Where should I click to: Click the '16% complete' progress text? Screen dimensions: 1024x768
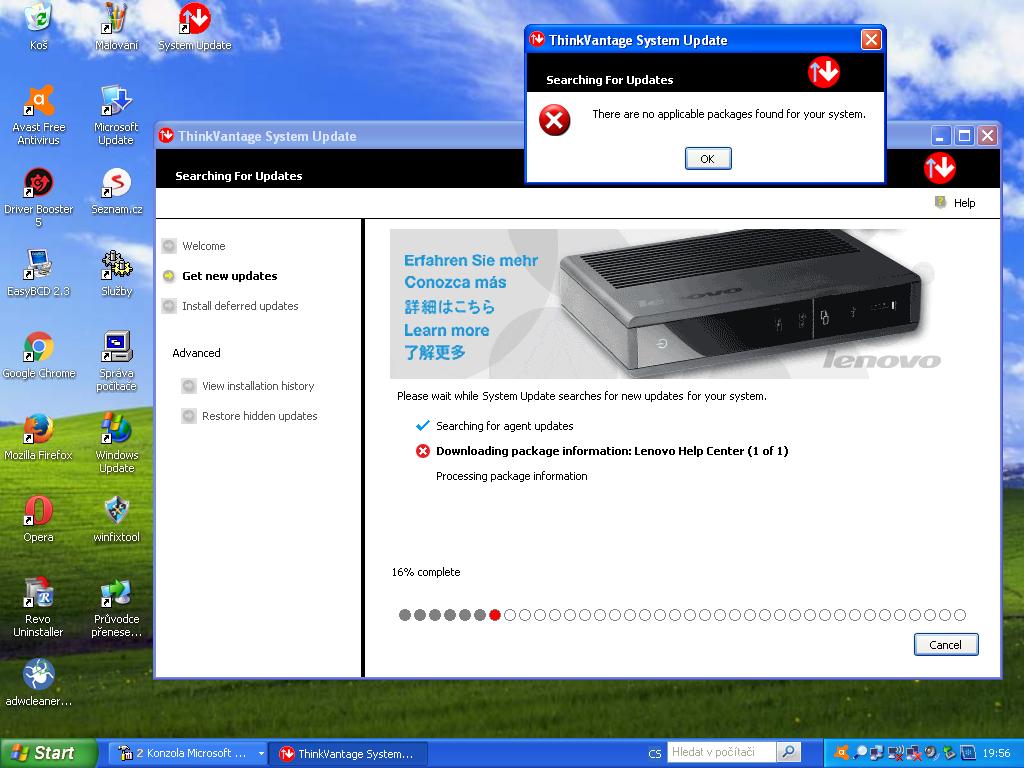426,572
